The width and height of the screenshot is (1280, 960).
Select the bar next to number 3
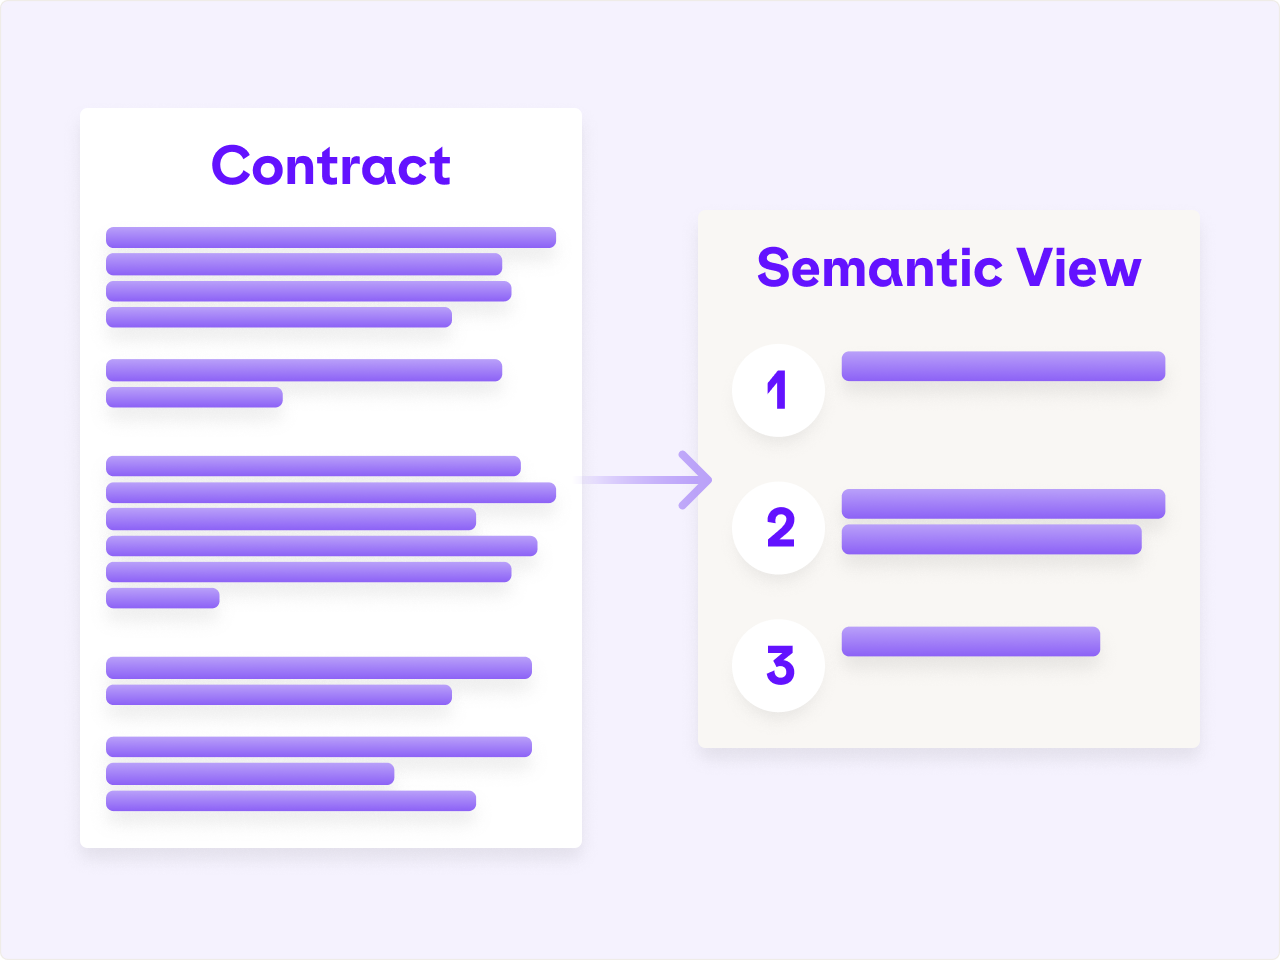coord(971,641)
